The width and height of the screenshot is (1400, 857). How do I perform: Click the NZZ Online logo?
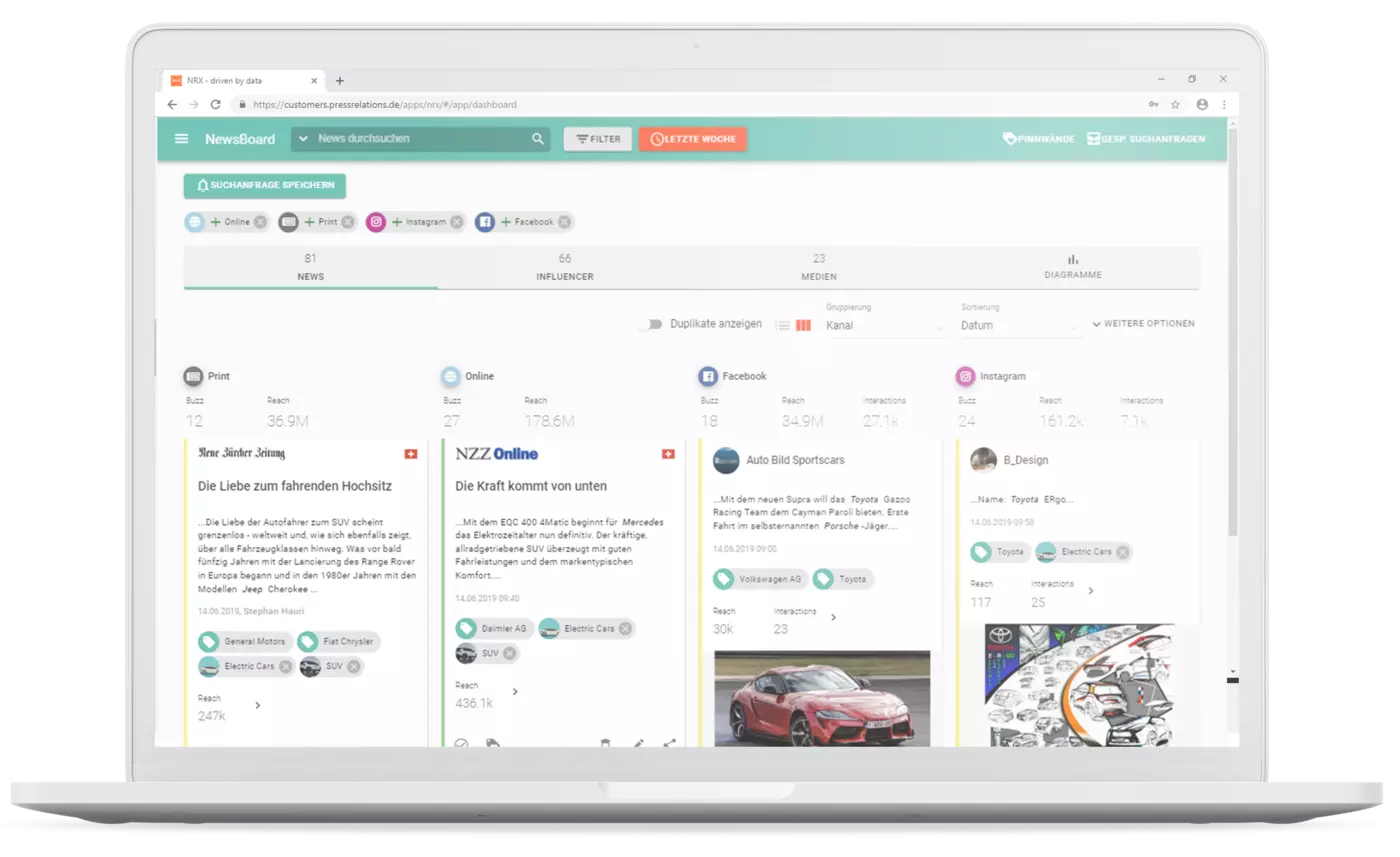[497, 454]
